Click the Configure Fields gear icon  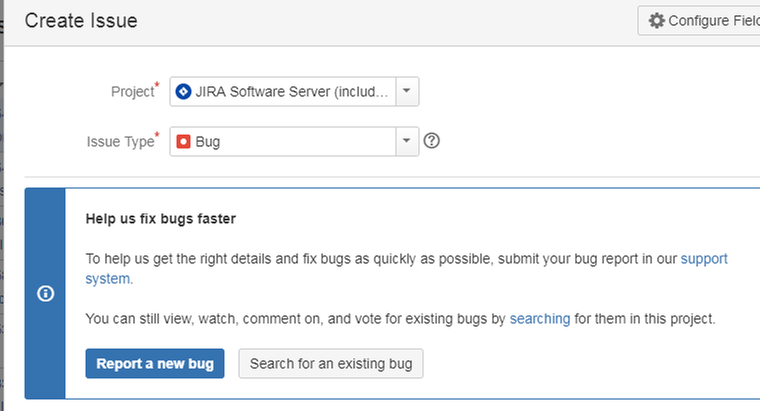coord(656,20)
